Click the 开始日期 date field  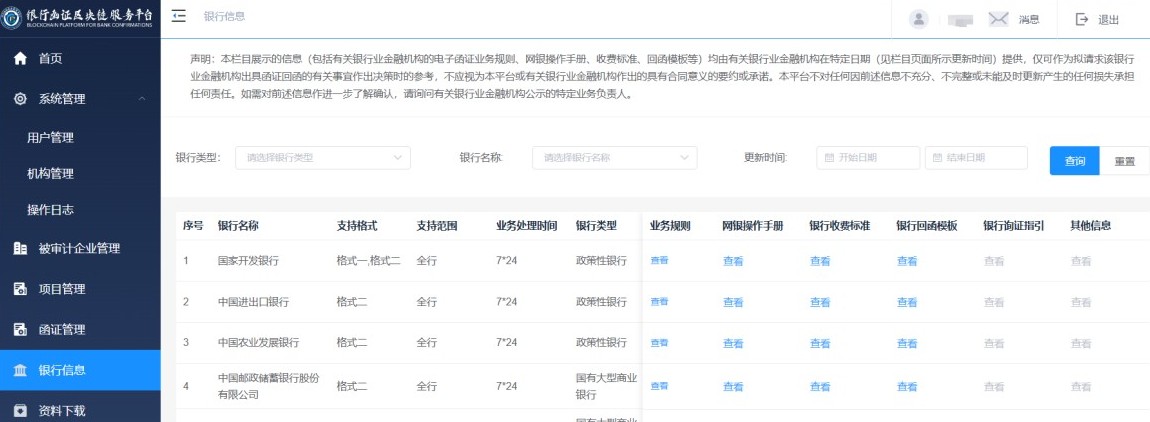pos(867,158)
